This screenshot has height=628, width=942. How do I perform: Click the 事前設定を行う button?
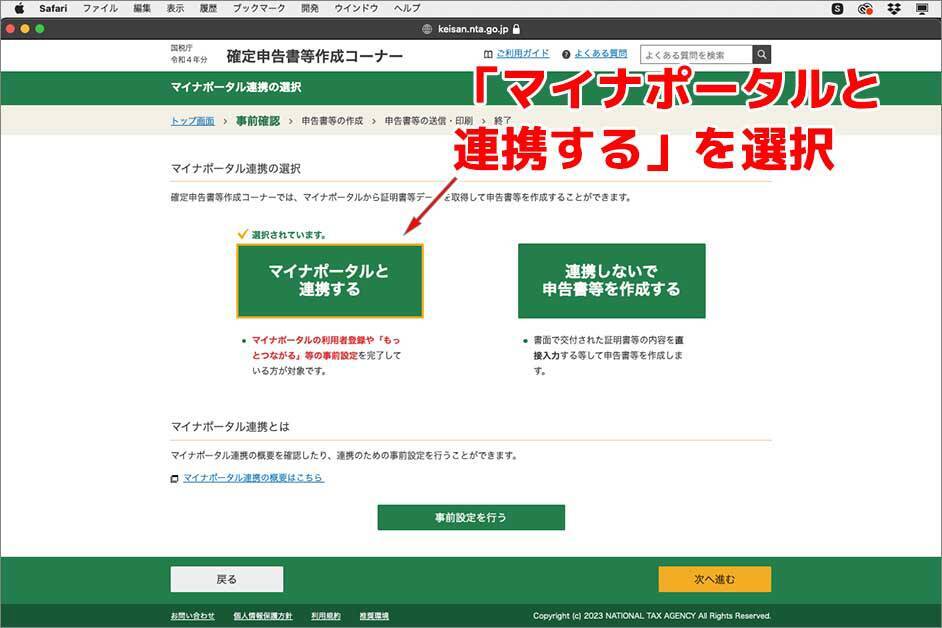(x=471, y=517)
